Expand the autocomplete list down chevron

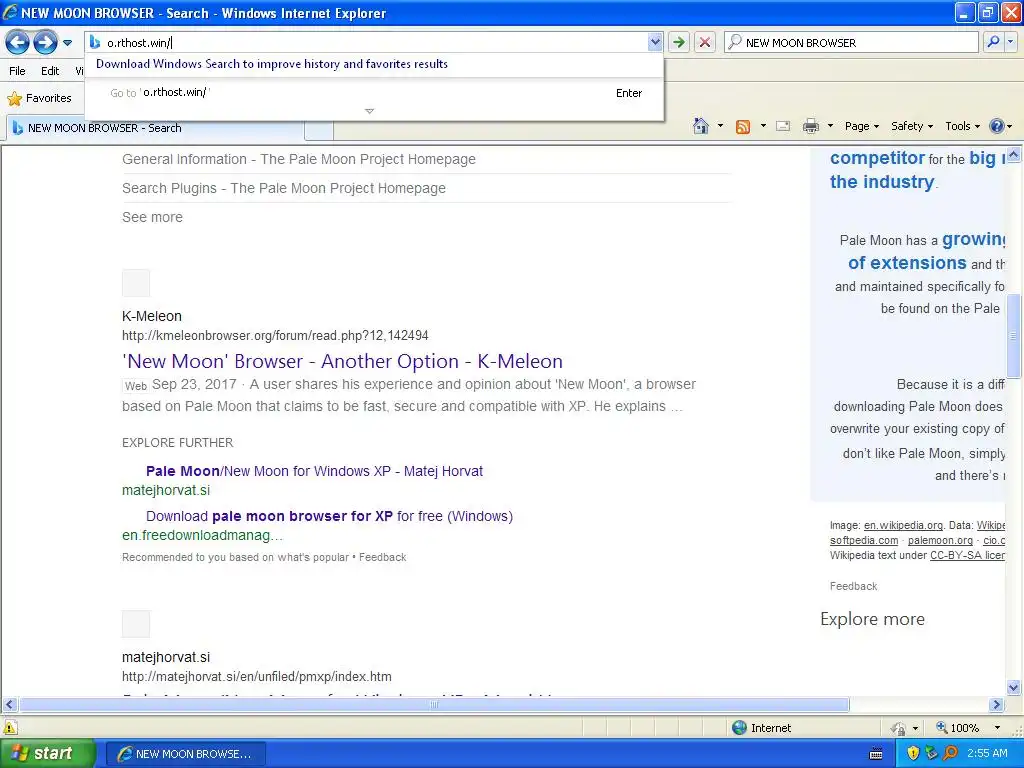pos(370,111)
